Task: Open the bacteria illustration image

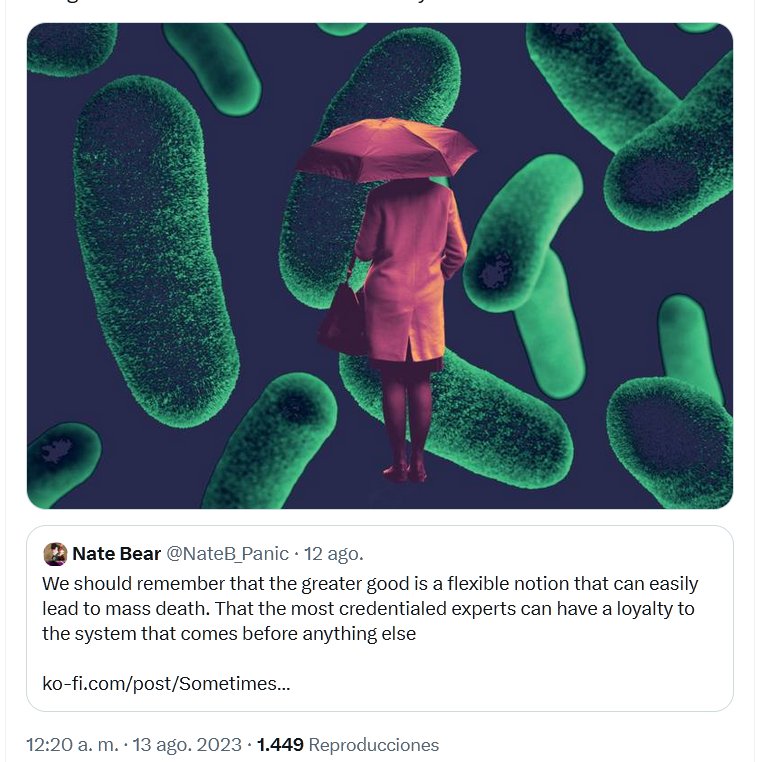Action: pos(379,265)
